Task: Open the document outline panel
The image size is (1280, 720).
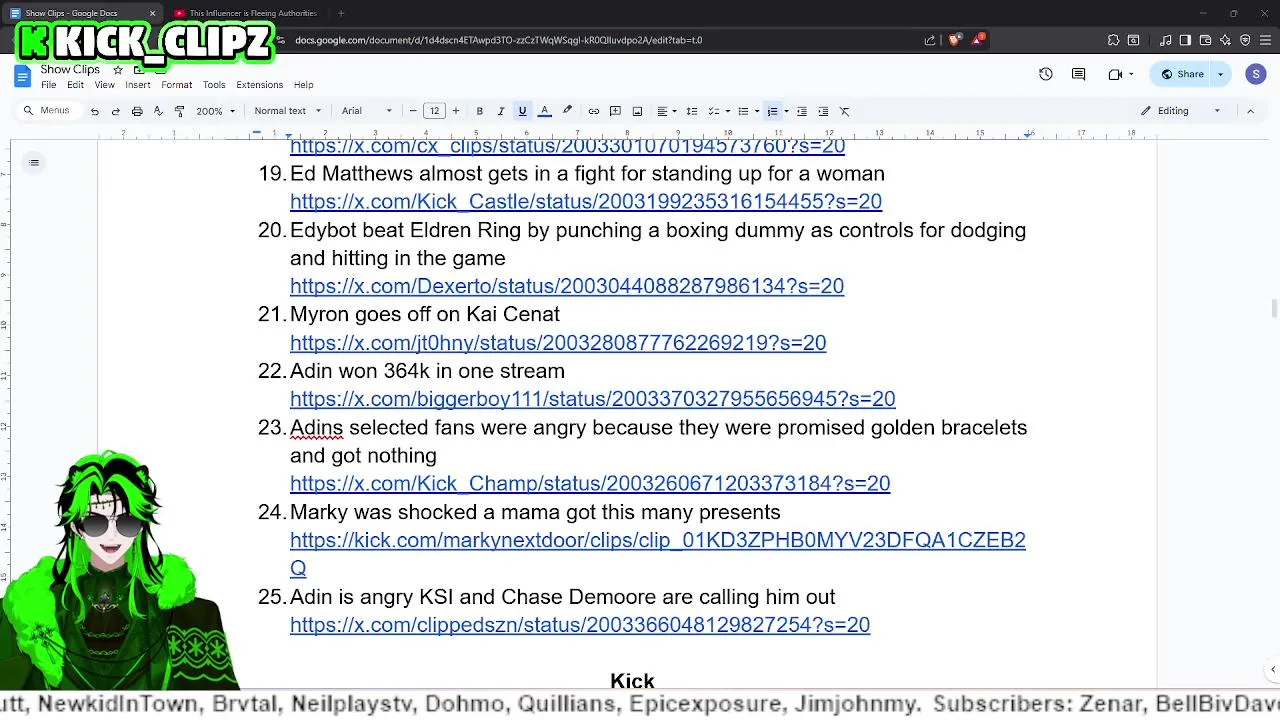Action: point(34,163)
